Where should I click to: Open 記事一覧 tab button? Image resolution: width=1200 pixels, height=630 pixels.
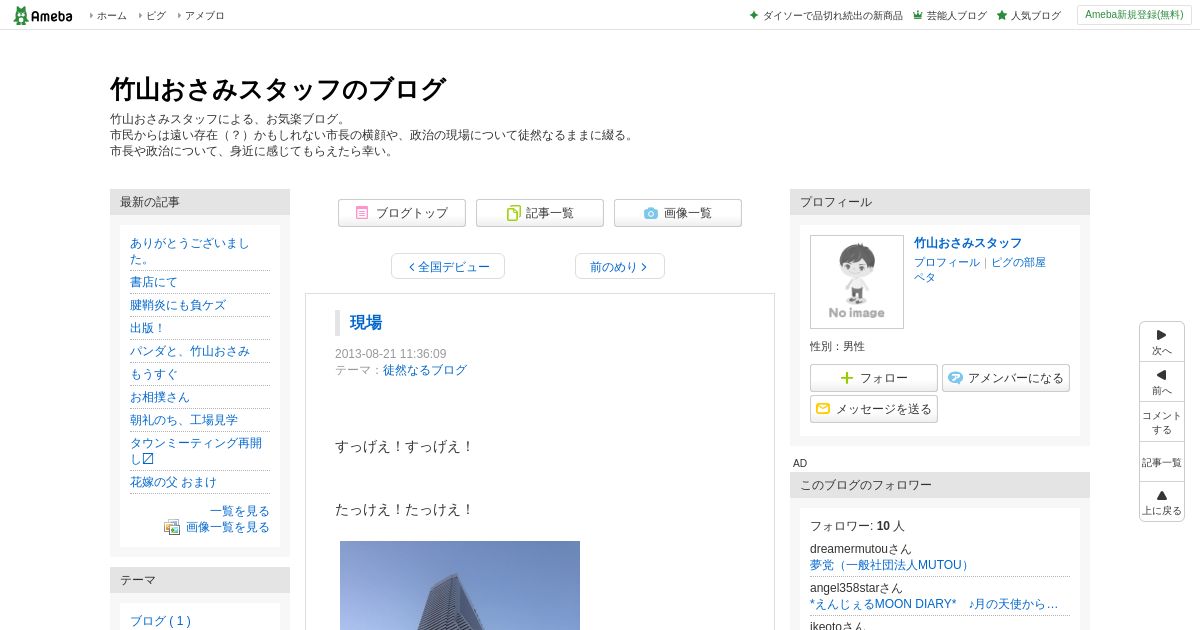point(540,213)
